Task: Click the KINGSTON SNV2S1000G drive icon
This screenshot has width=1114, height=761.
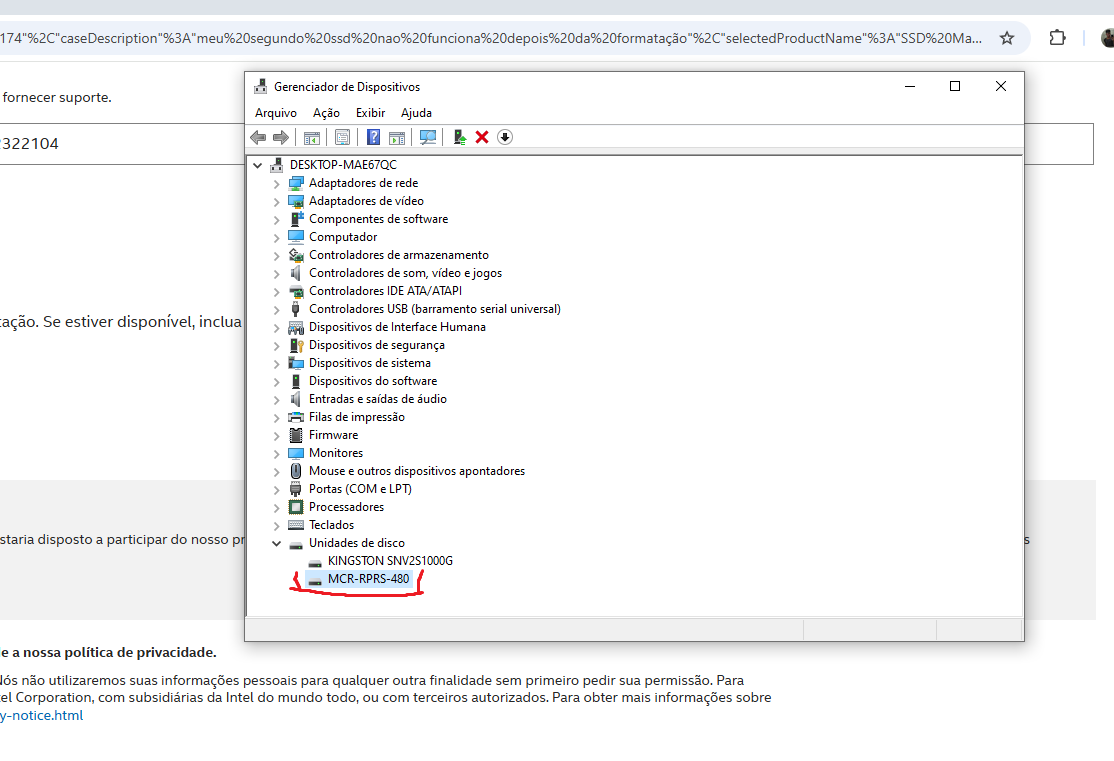Action: [315, 562]
